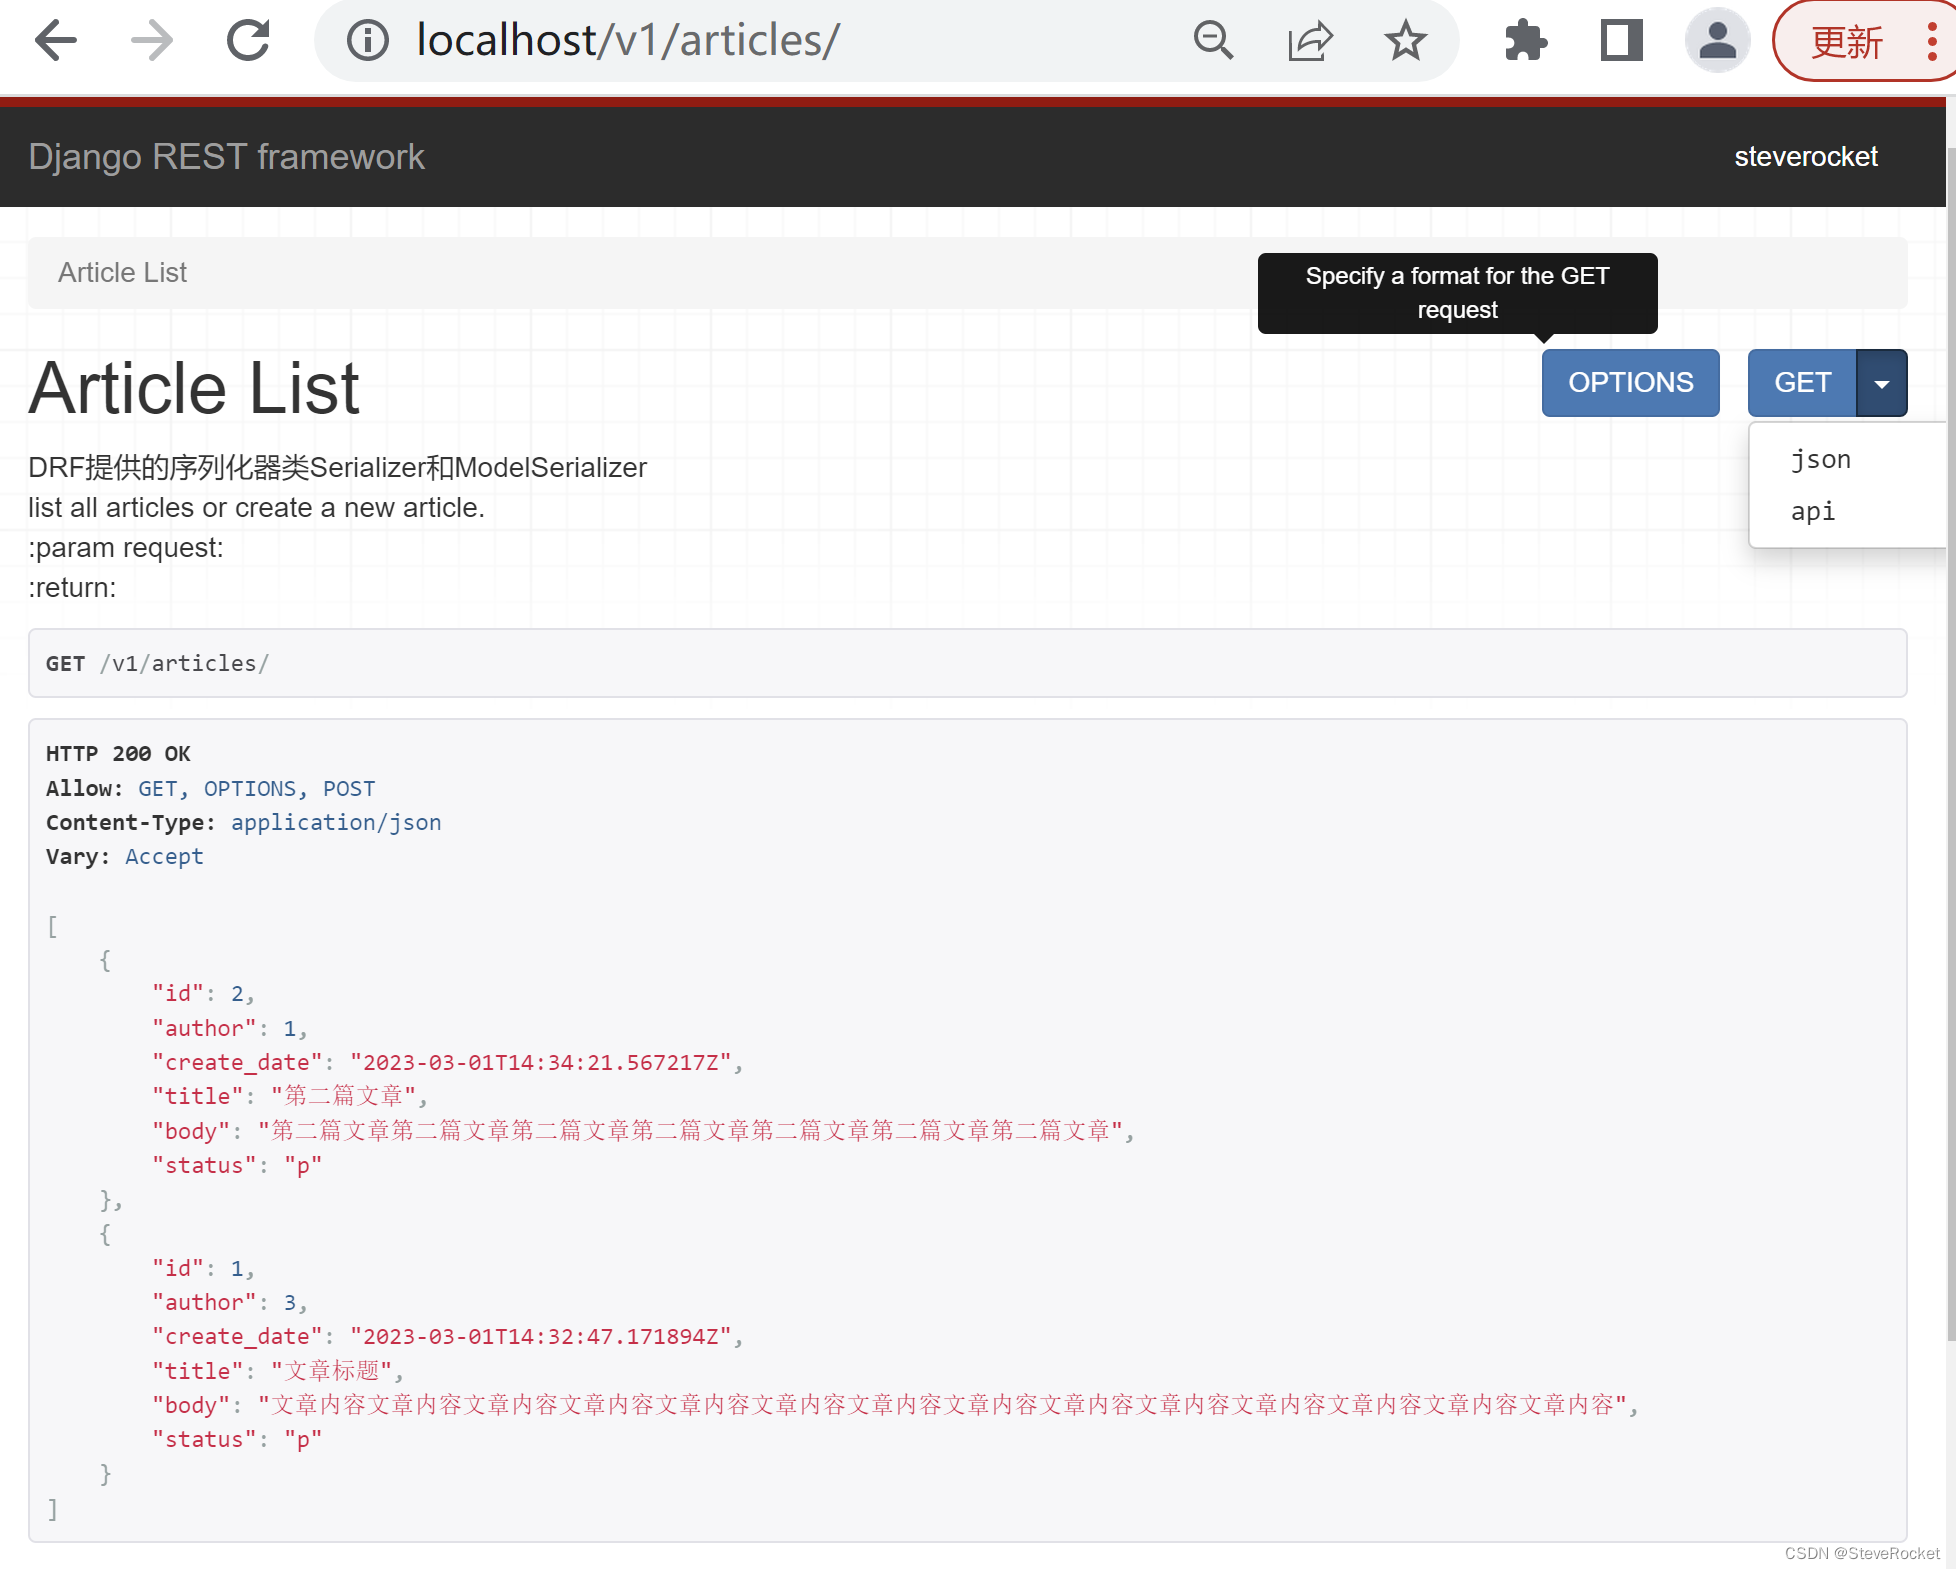Toggle the GET format dropdown caret

pyautogui.click(x=1882, y=383)
